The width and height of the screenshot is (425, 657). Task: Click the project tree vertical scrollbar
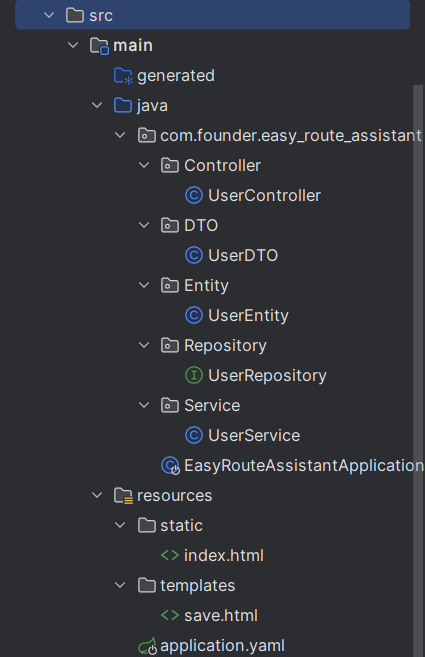tap(418, 371)
